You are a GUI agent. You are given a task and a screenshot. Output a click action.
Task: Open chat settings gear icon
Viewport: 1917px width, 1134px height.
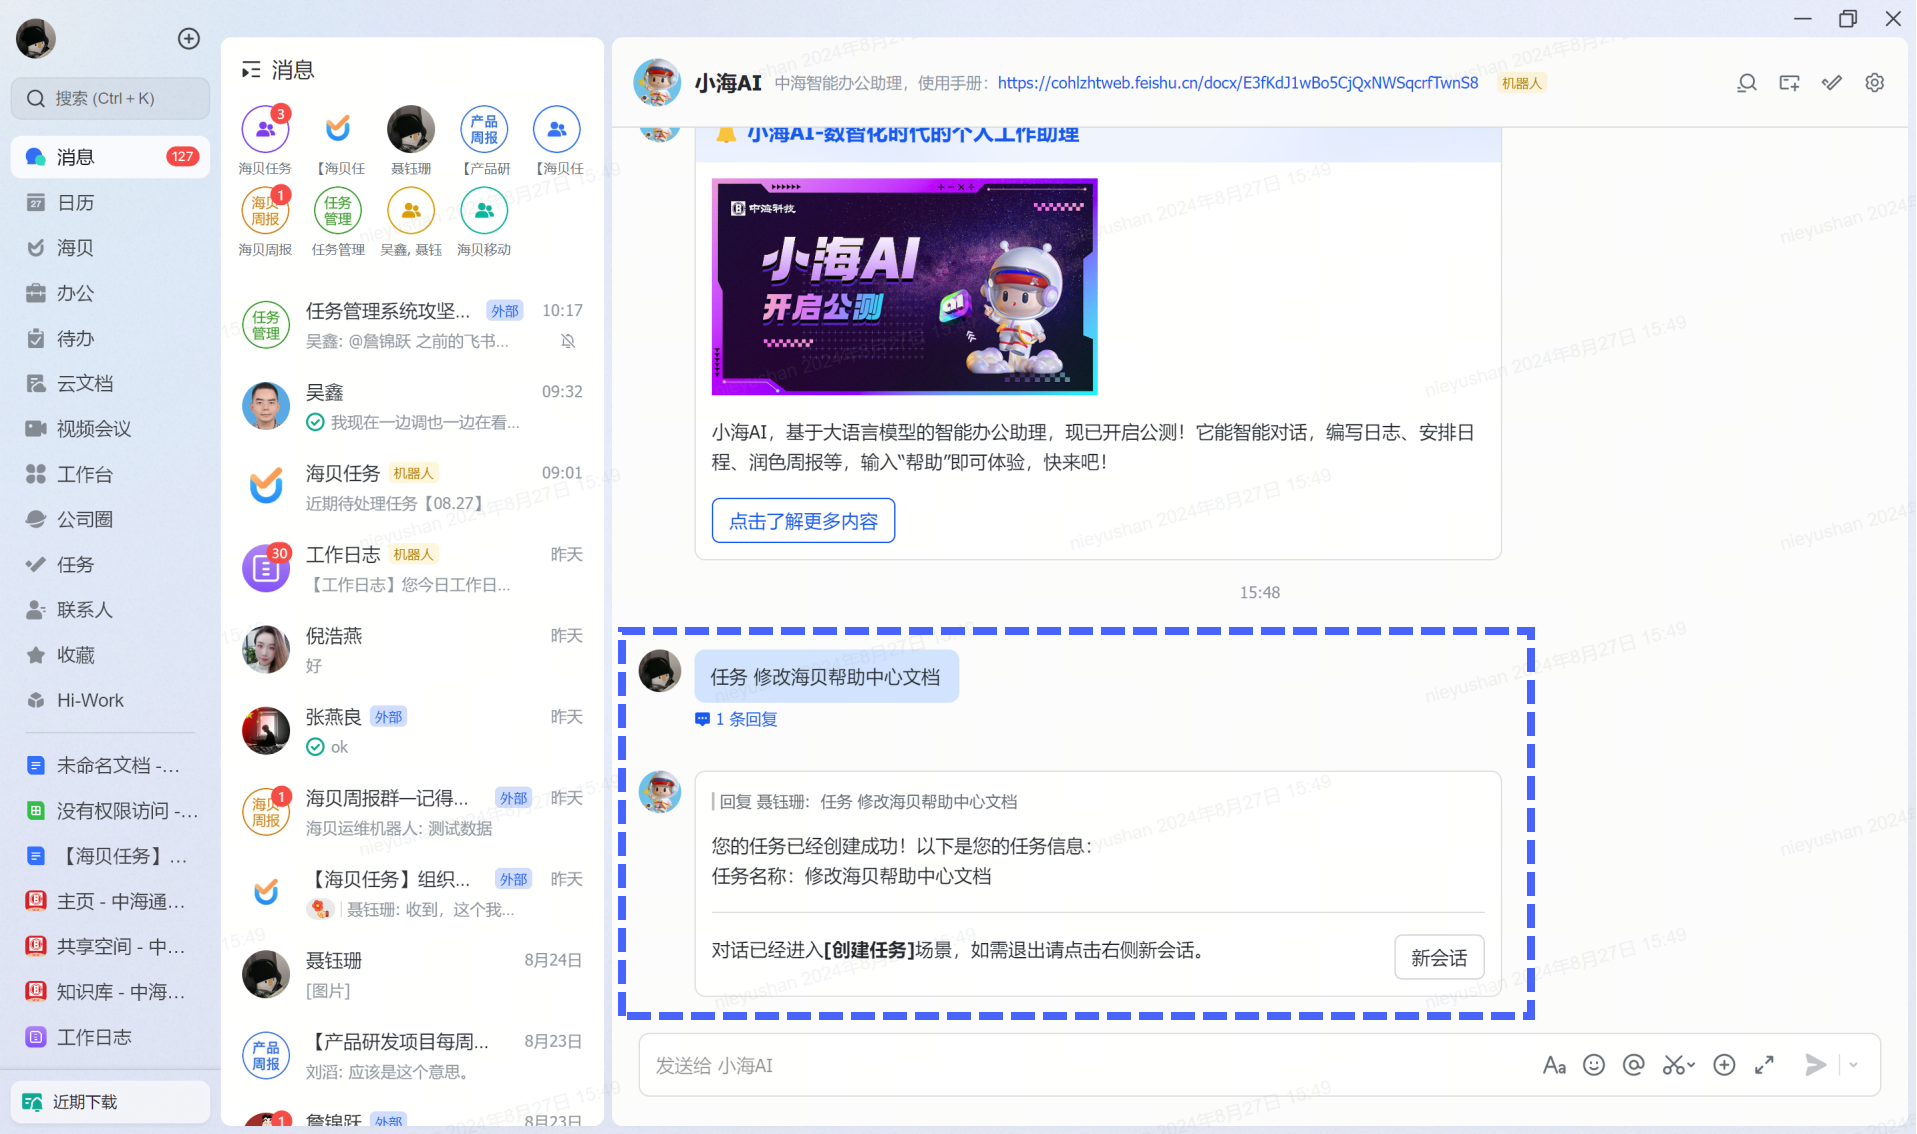pyautogui.click(x=1875, y=83)
